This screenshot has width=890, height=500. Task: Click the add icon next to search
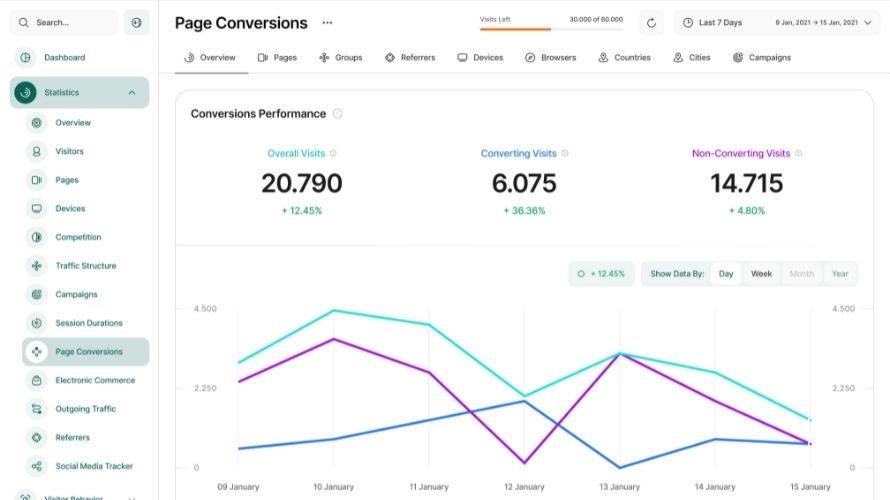pyautogui.click(x=136, y=22)
